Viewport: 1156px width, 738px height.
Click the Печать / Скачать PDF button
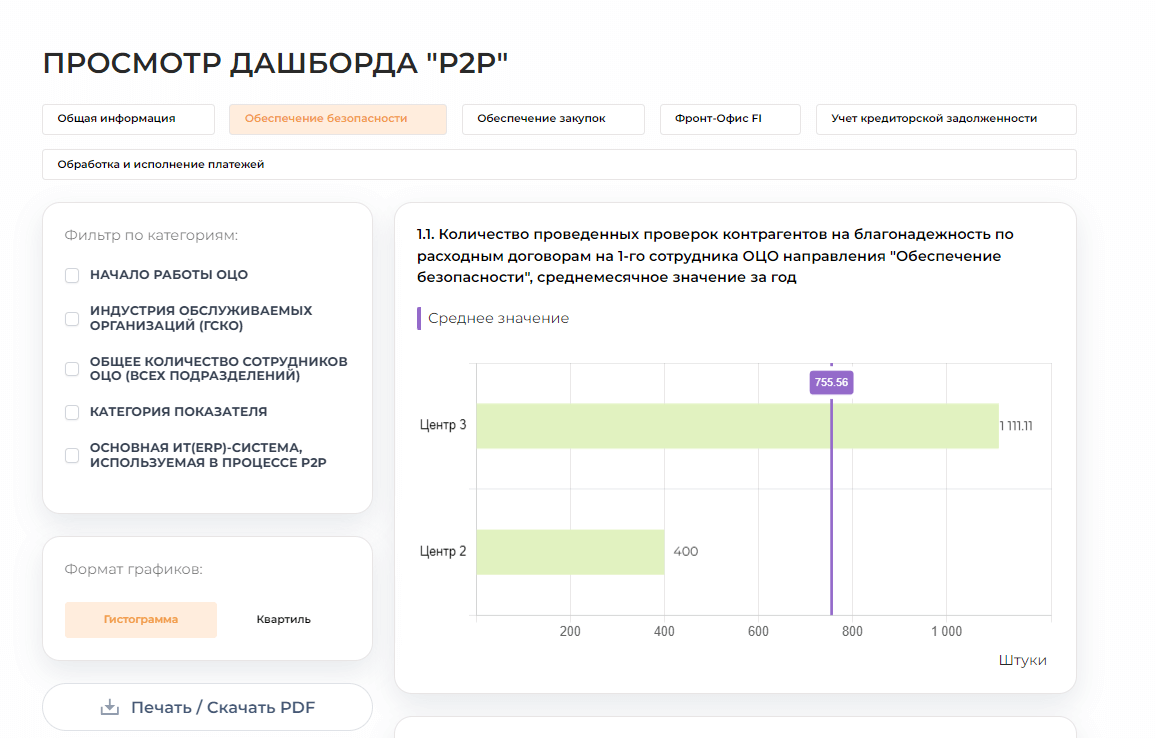point(207,707)
